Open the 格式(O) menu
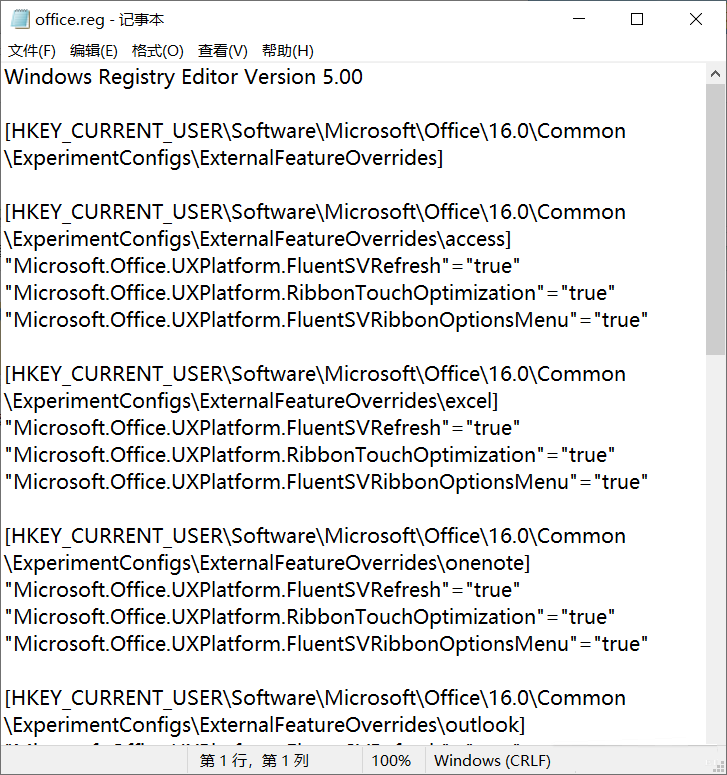Viewport: 727px width, 775px height. click(158, 50)
